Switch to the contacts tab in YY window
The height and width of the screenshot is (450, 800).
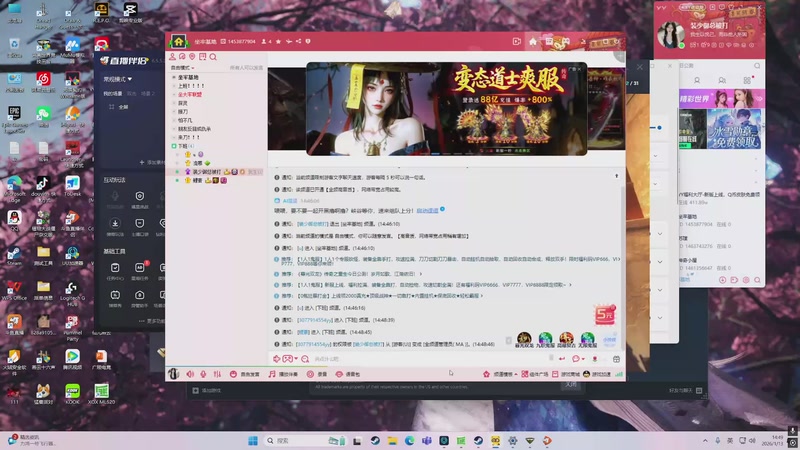pyautogui.click(x=697, y=81)
